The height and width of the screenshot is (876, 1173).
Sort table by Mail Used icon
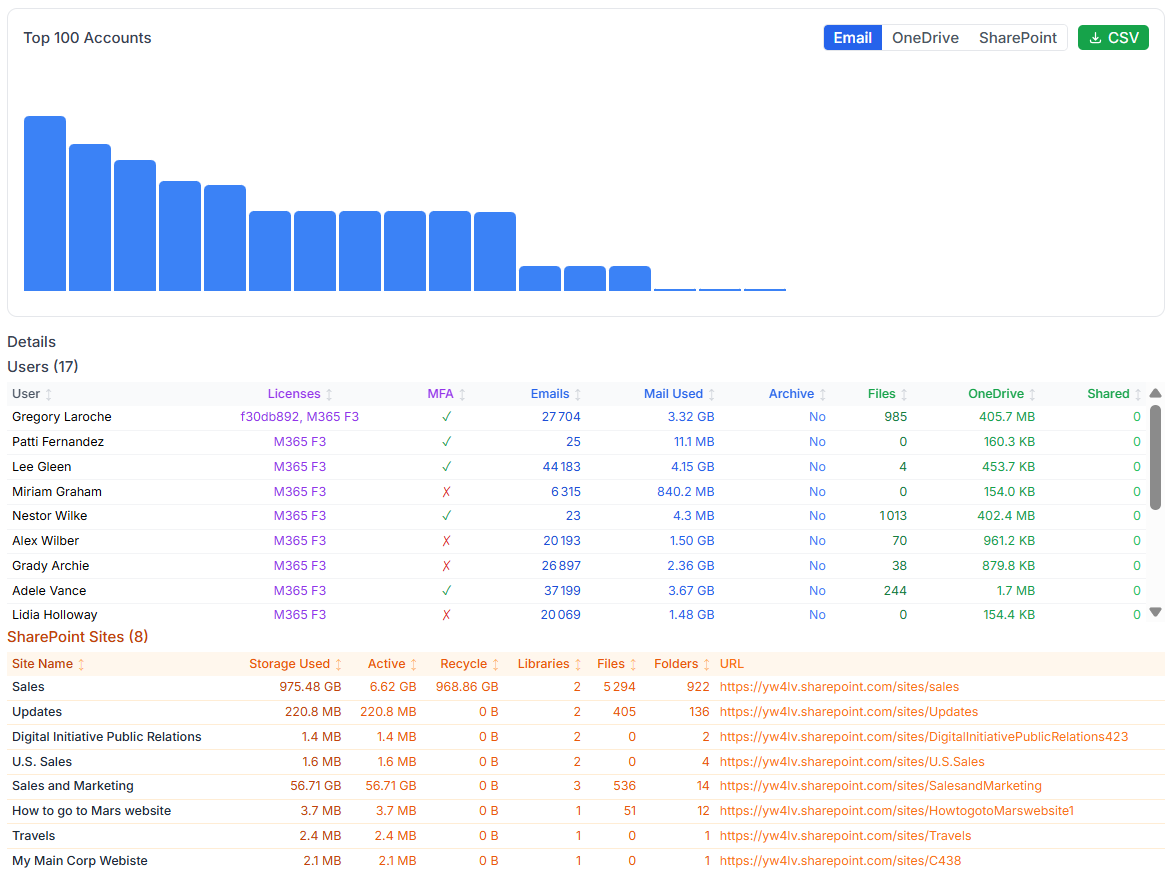click(x=711, y=395)
